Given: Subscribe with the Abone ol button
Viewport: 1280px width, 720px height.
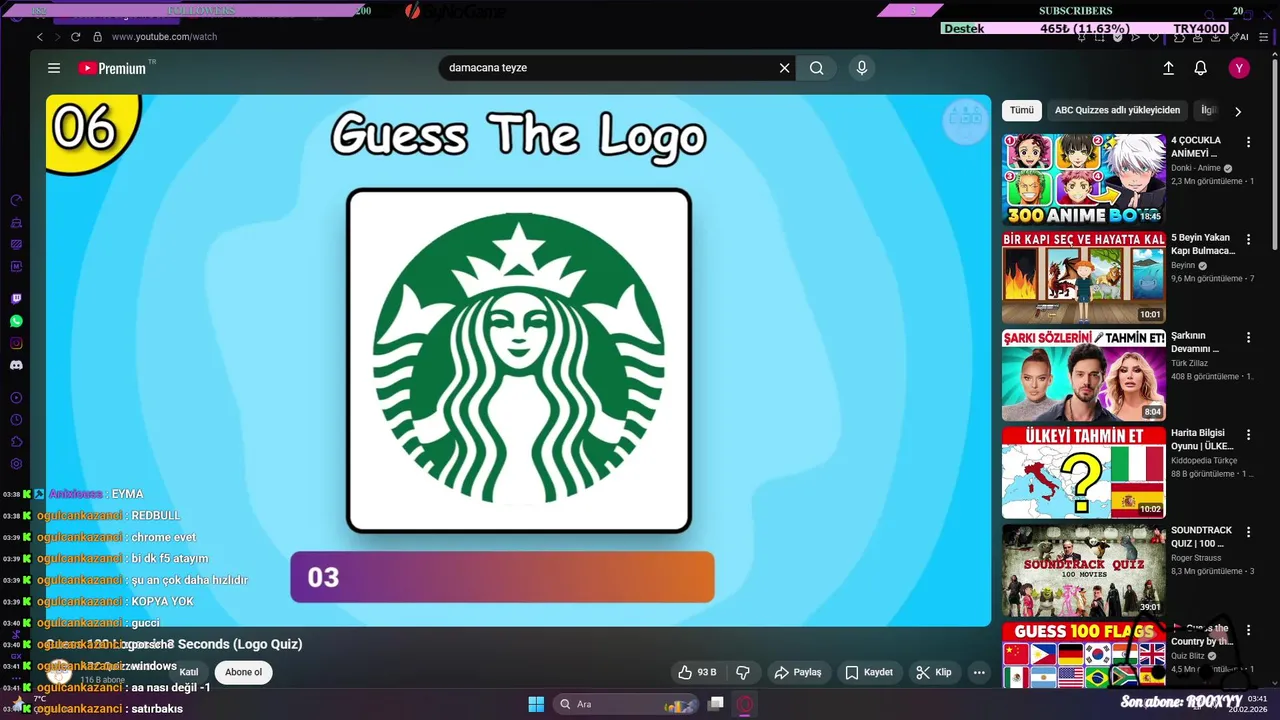Looking at the screenshot, I should pos(243,672).
